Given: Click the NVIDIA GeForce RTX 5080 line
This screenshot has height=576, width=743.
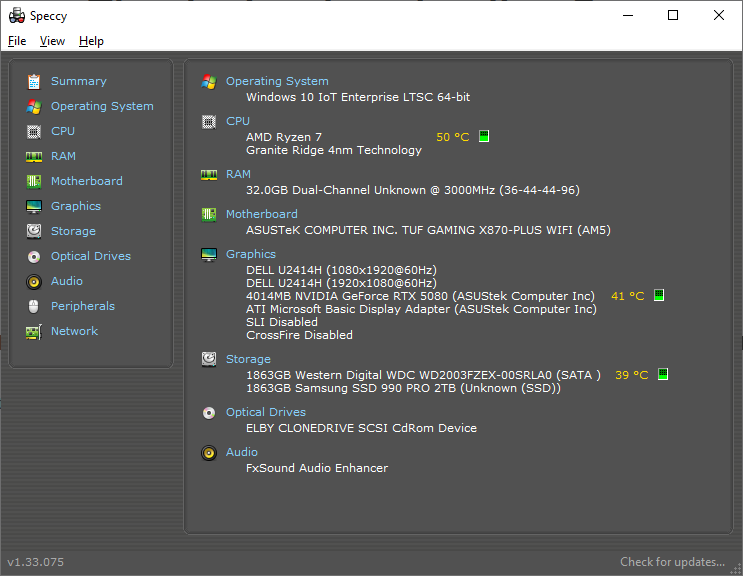Looking at the screenshot, I should [x=420, y=297].
